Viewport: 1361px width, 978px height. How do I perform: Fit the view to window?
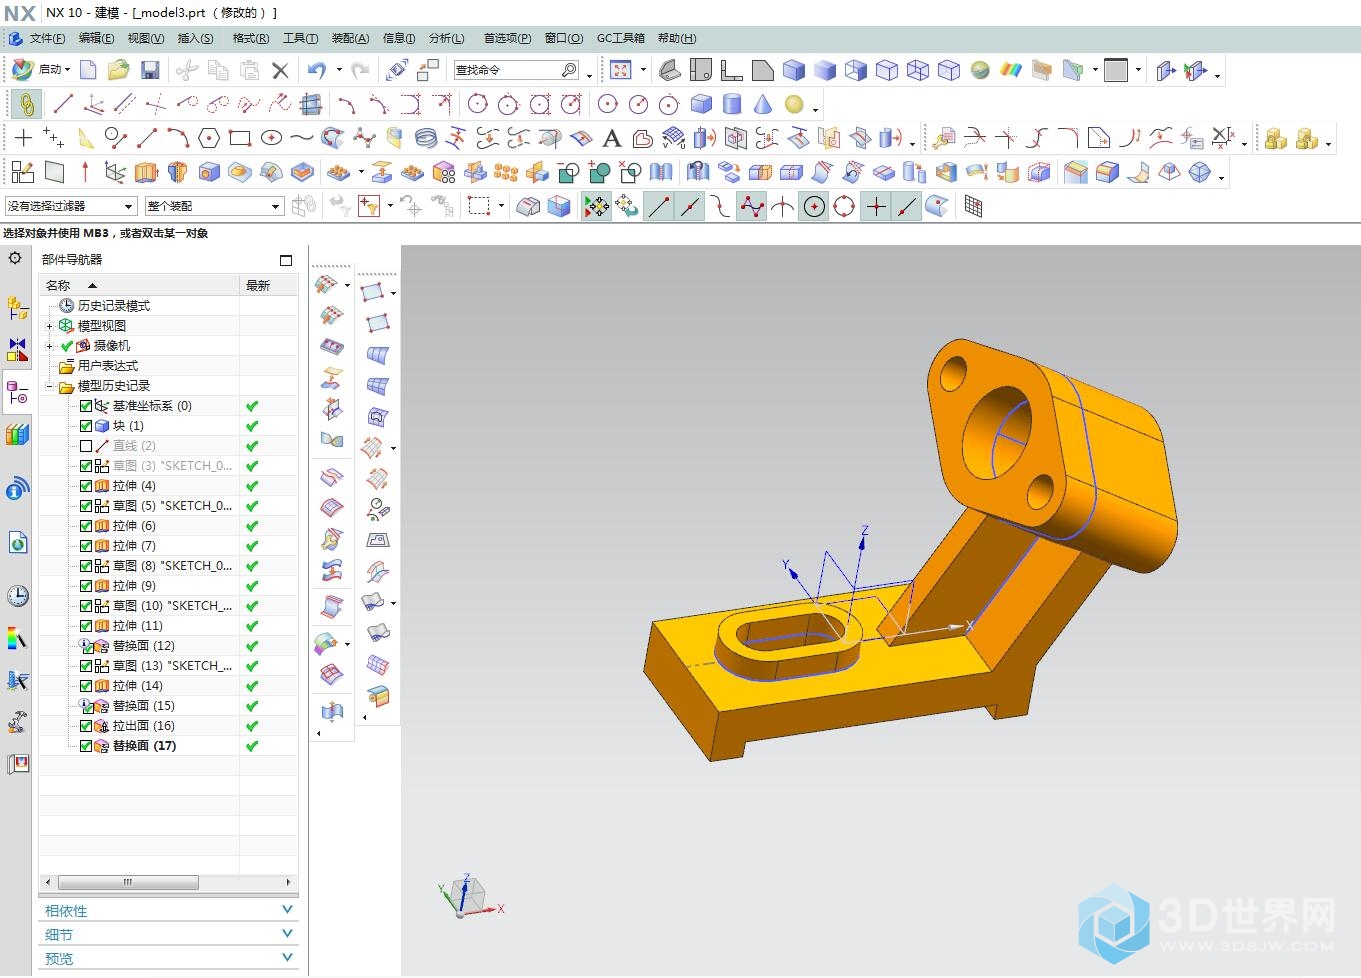621,70
